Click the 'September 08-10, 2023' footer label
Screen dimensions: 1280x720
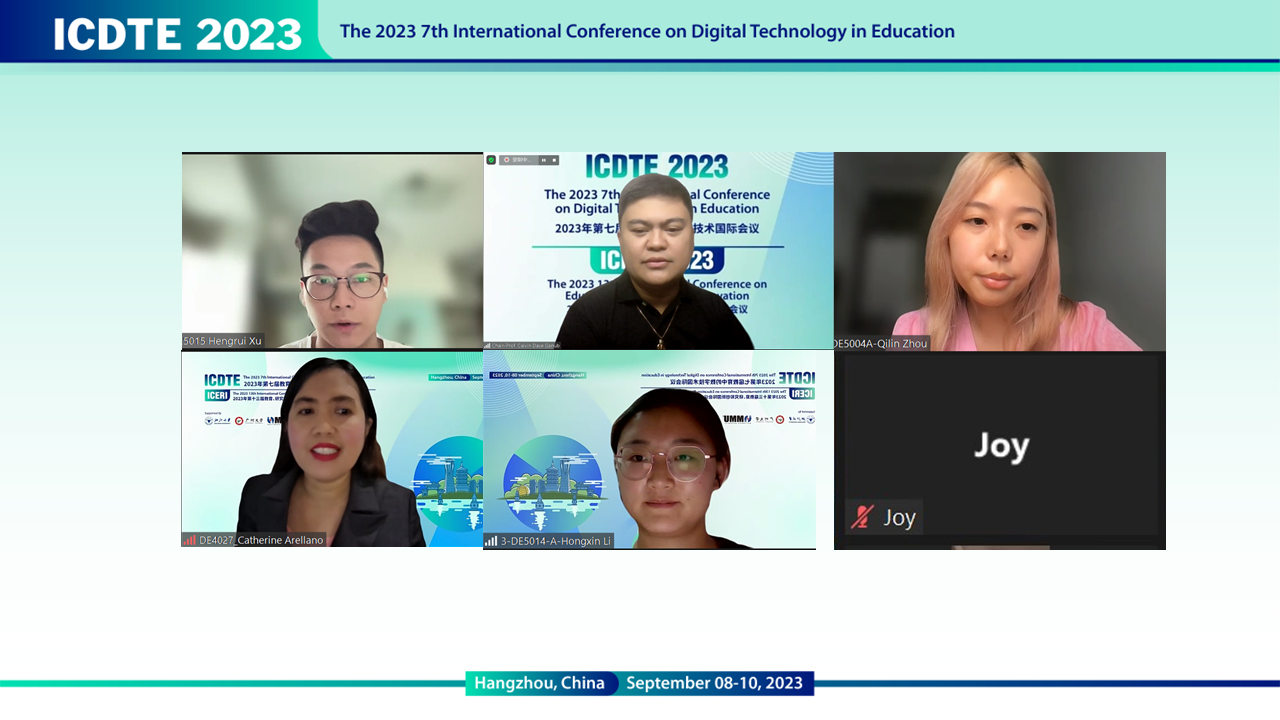[715, 683]
